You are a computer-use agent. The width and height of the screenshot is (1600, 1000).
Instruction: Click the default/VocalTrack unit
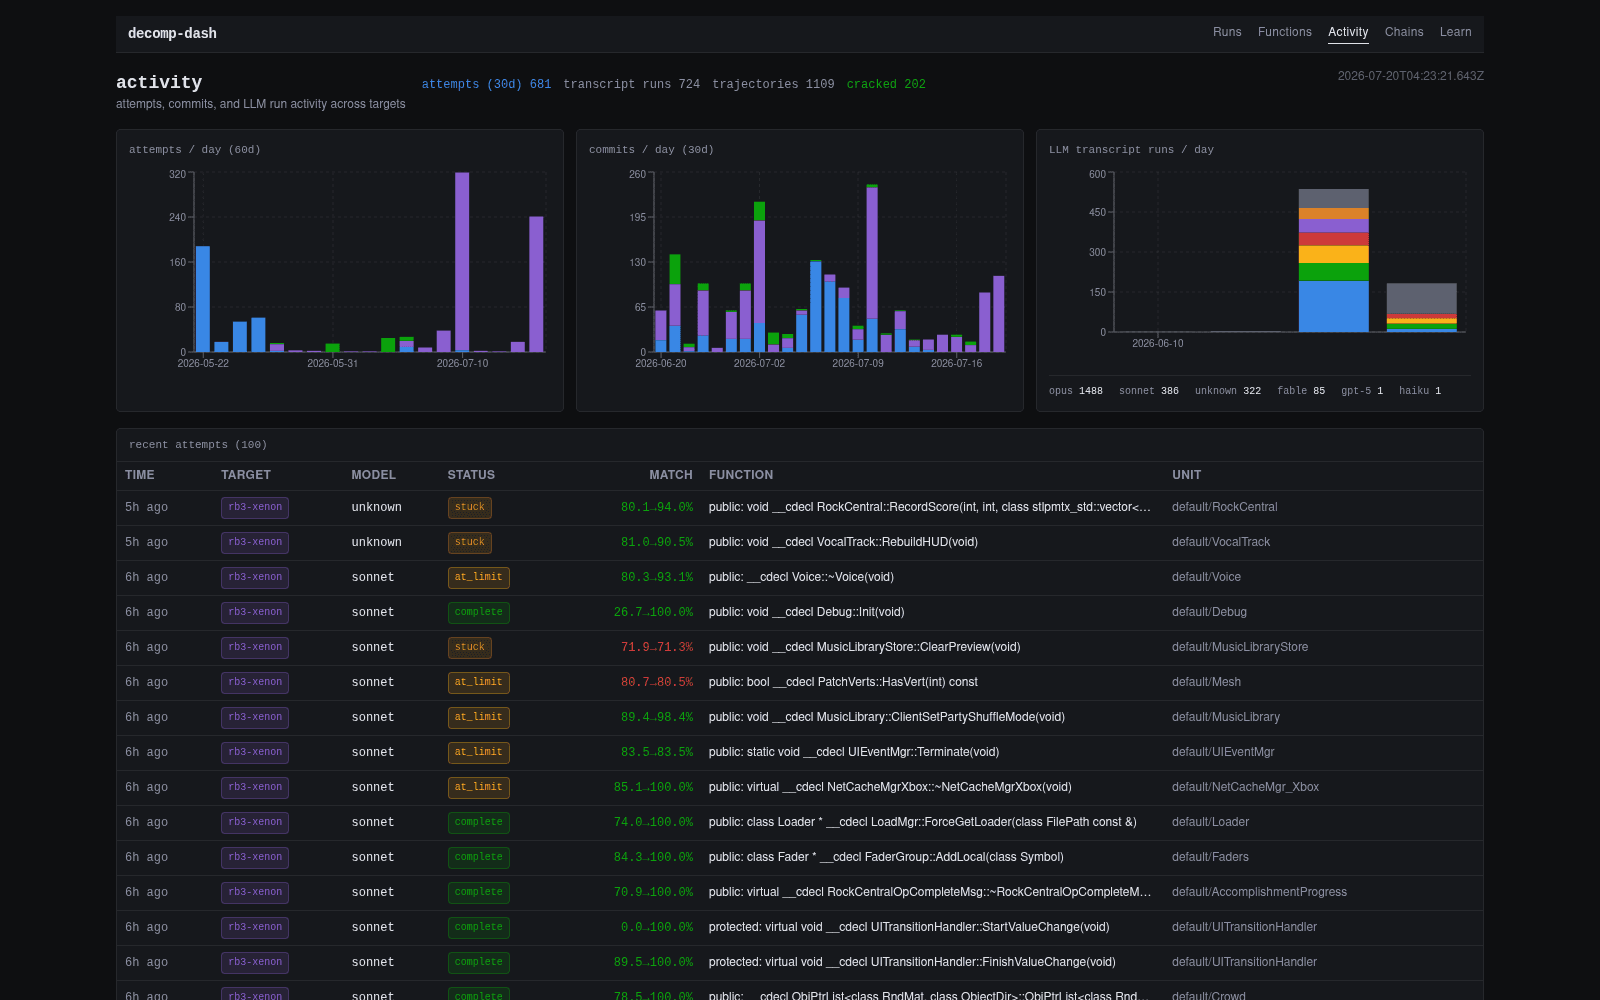click(x=1221, y=542)
